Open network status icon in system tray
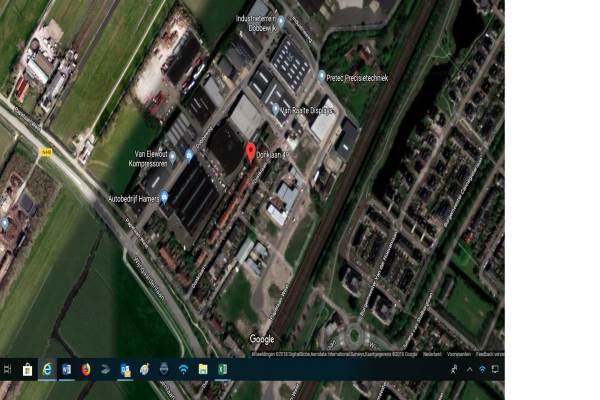 482,369
